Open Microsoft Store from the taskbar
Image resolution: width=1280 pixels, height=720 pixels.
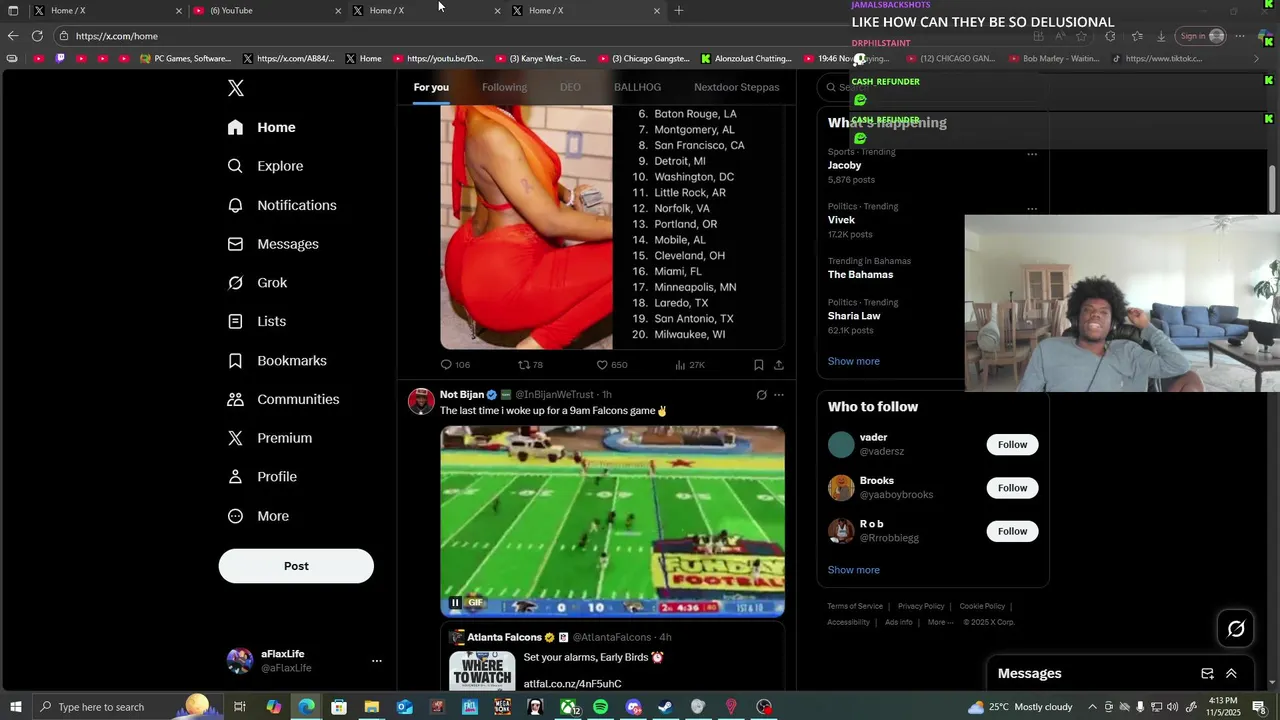click(x=339, y=707)
